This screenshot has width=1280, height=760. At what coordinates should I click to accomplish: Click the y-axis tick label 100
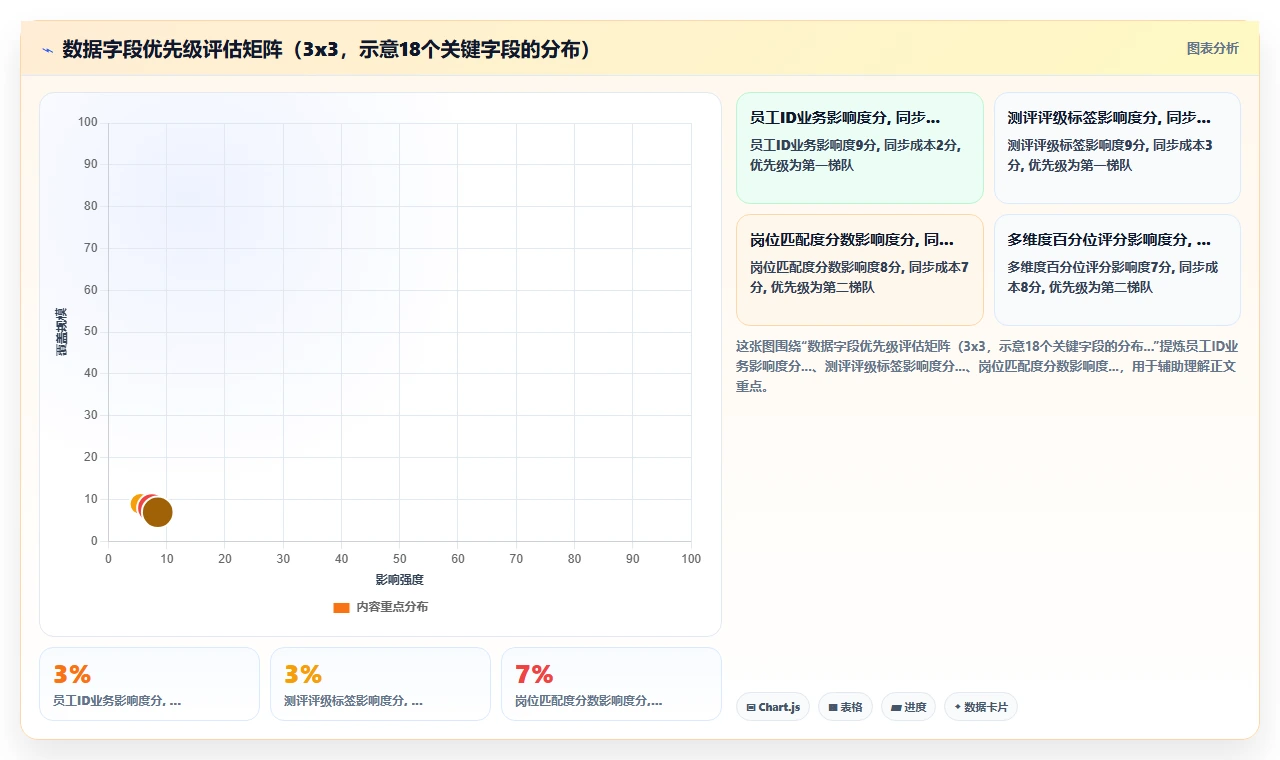point(88,122)
